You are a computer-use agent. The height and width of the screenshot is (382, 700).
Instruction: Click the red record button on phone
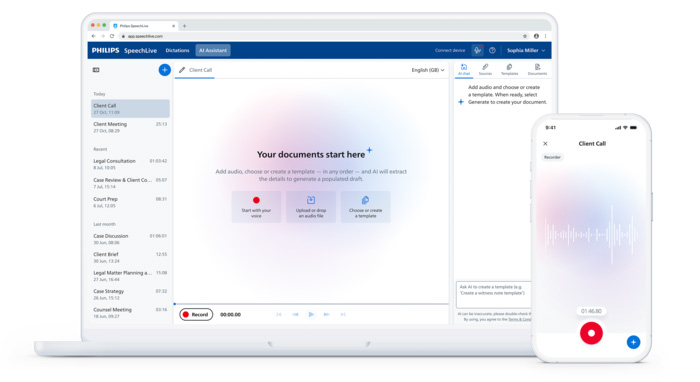point(591,333)
